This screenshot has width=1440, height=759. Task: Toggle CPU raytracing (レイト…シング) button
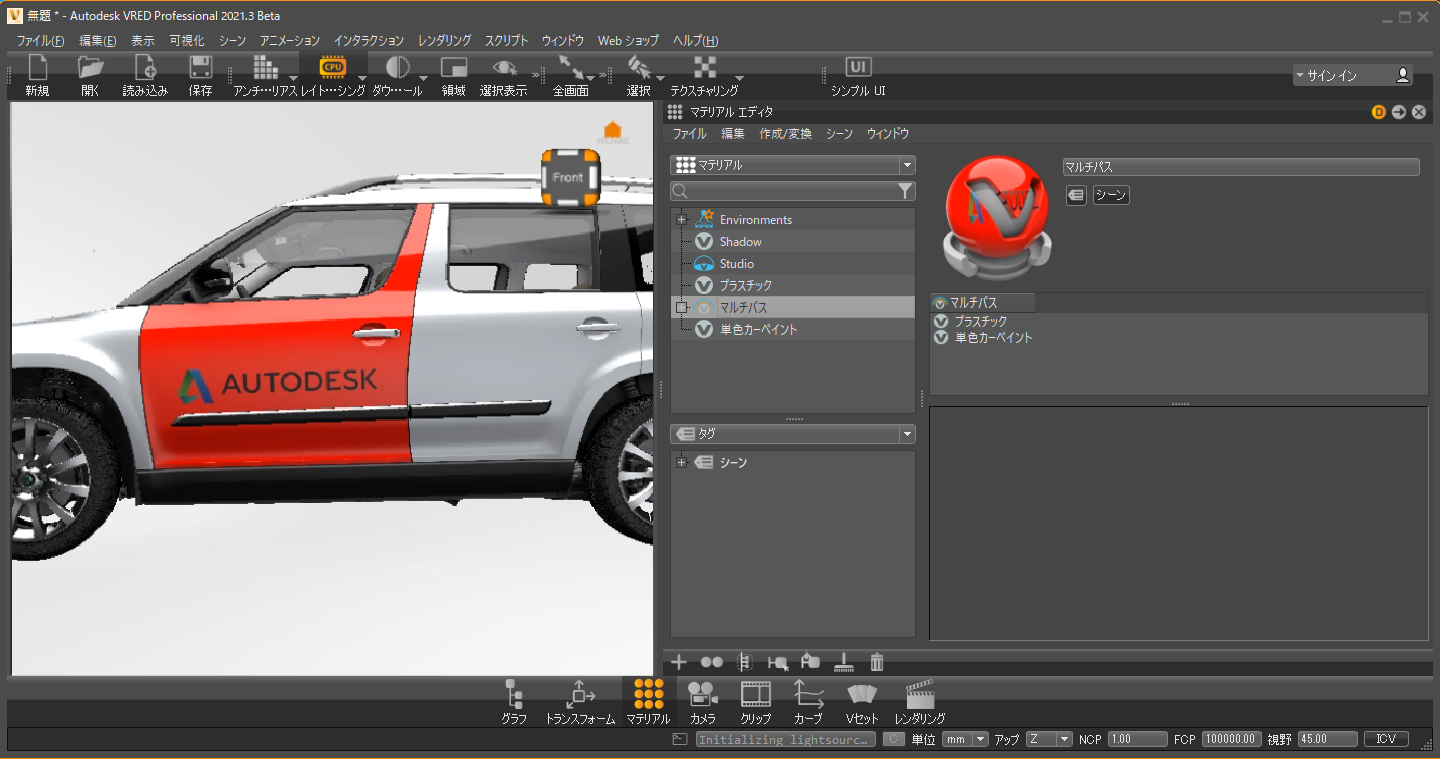[333, 68]
